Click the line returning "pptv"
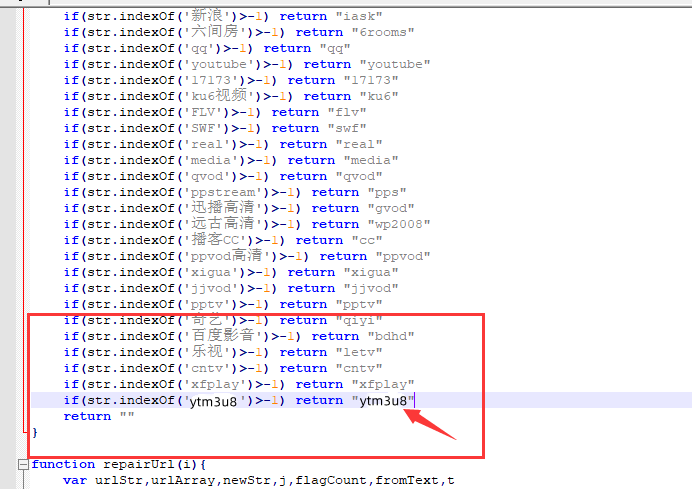The image size is (692, 489). (x=223, y=304)
